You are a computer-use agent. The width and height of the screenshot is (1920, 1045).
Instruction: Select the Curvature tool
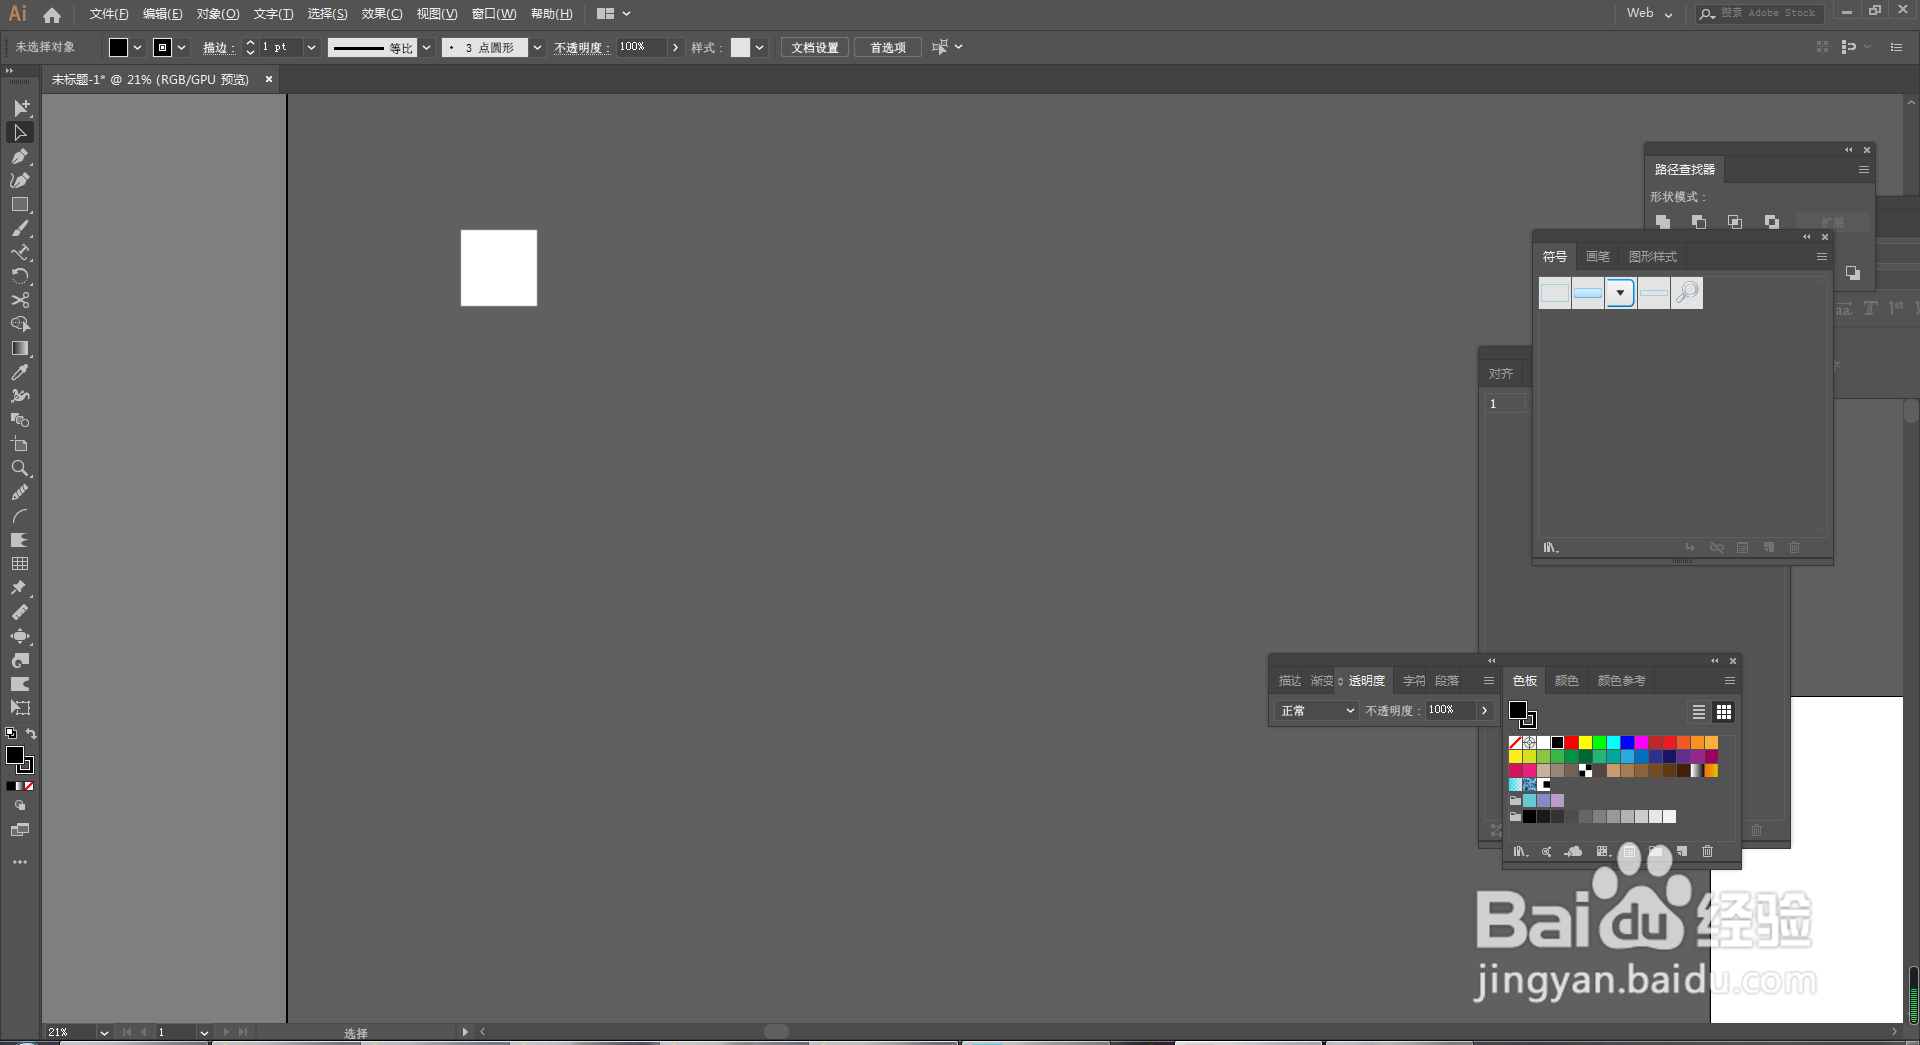[20, 180]
